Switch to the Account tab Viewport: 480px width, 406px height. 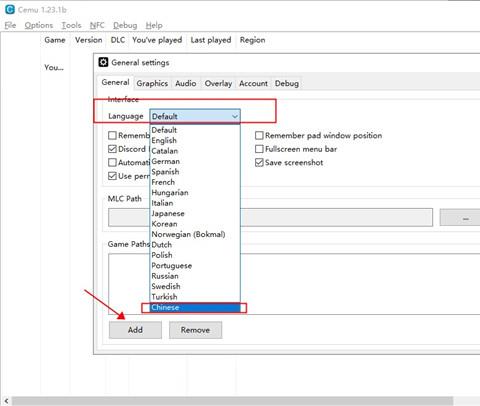click(253, 83)
